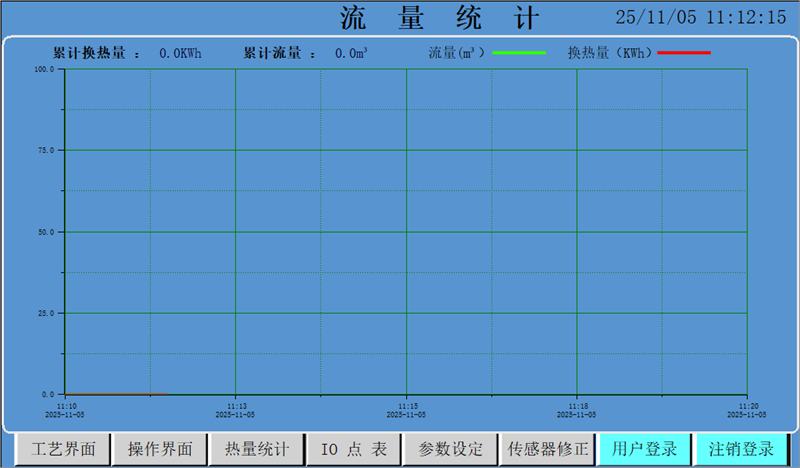800x468 pixels.
Task: Click the 用户登录 login button
Action: point(645,449)
